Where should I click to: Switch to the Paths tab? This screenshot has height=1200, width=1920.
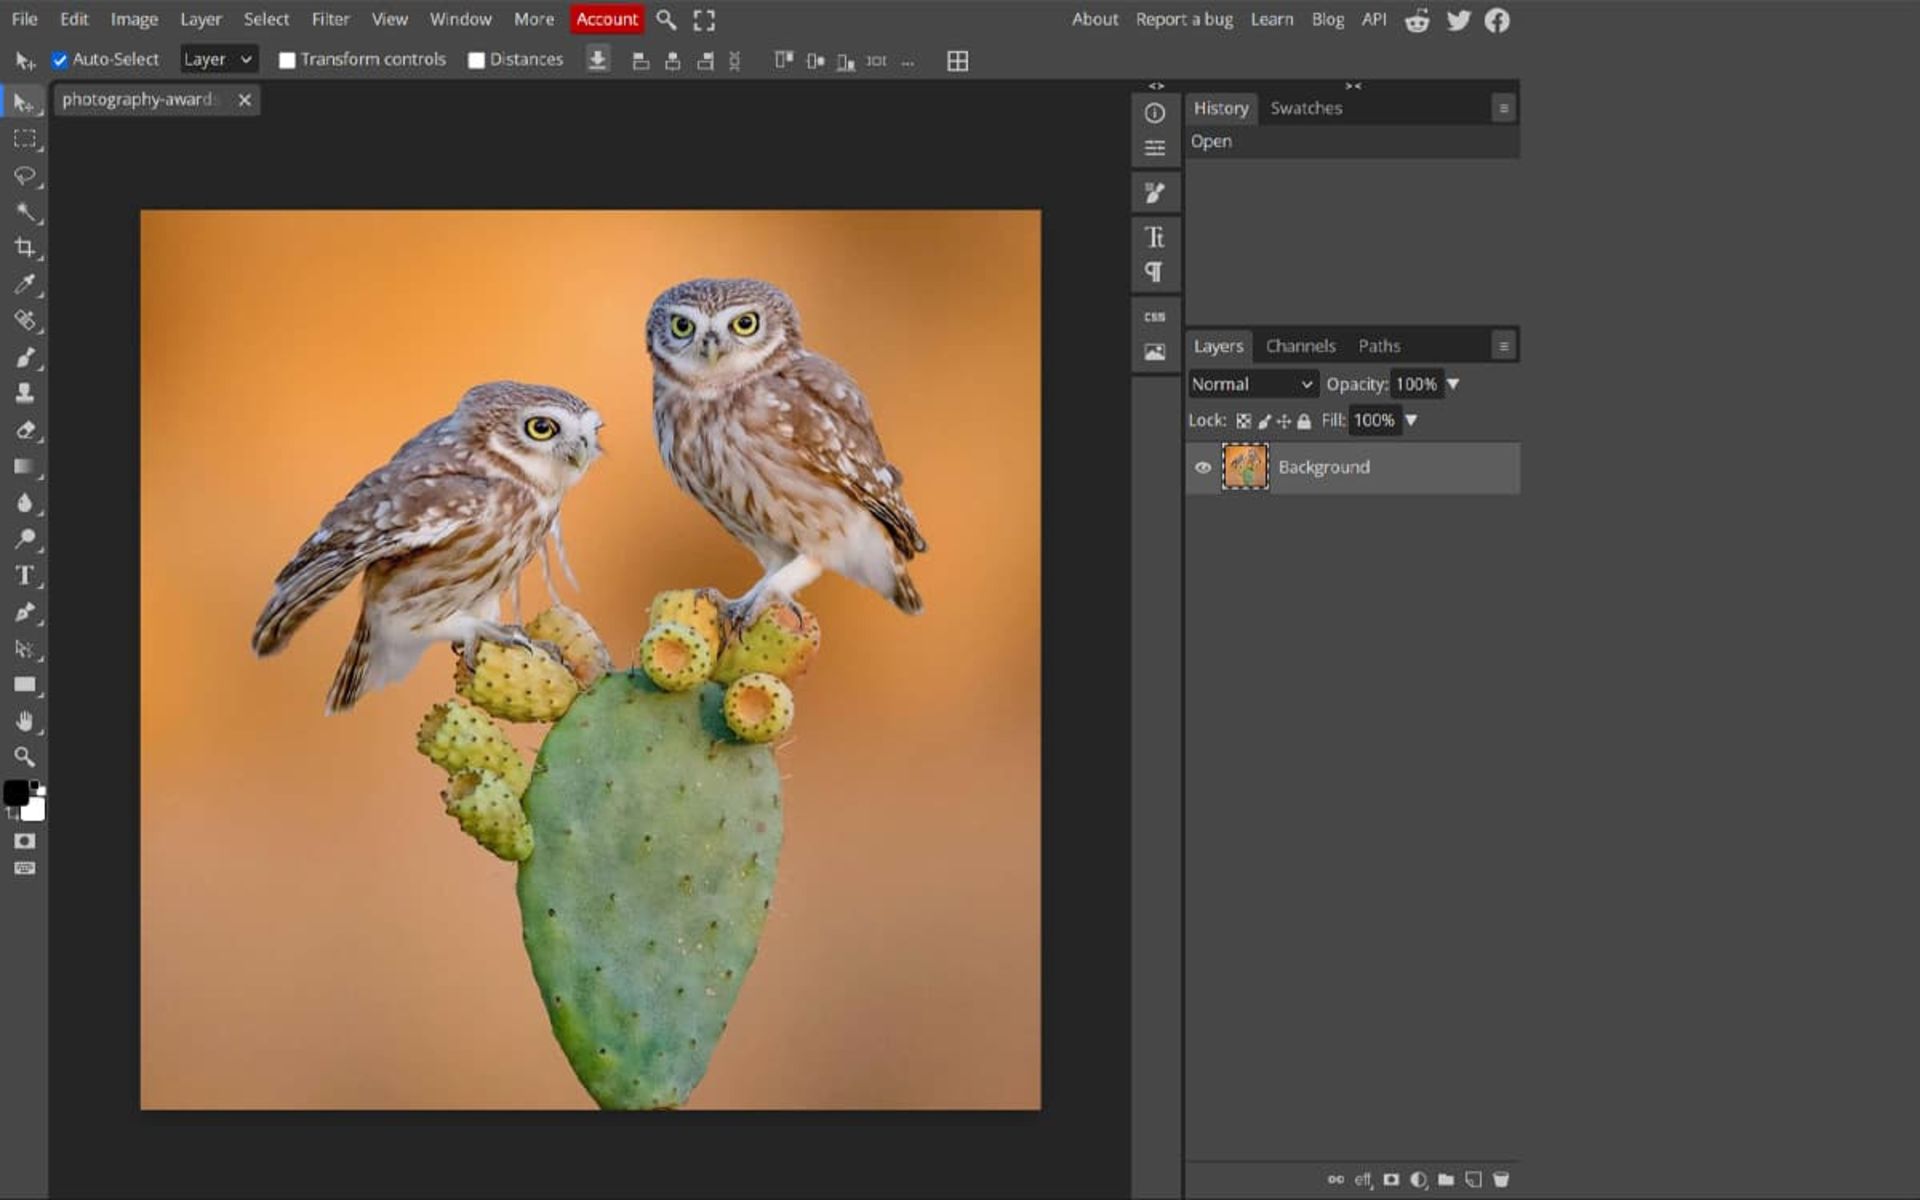(1379, 346)
